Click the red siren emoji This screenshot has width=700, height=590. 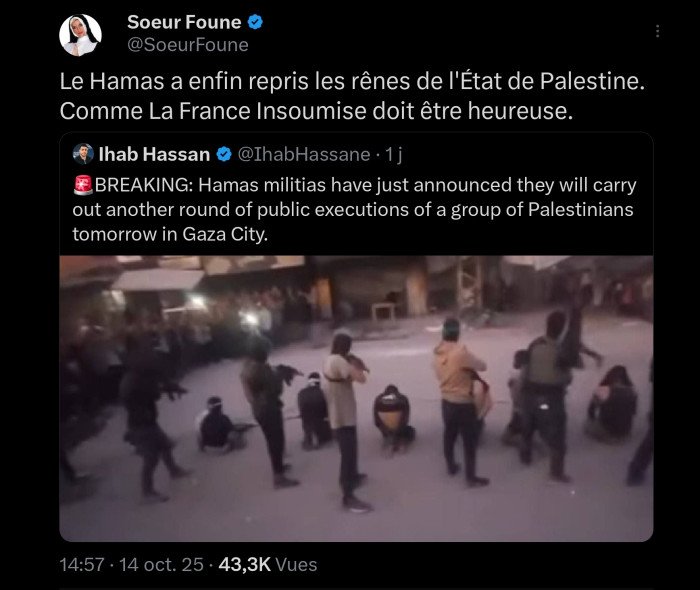[x=83, y=185]
